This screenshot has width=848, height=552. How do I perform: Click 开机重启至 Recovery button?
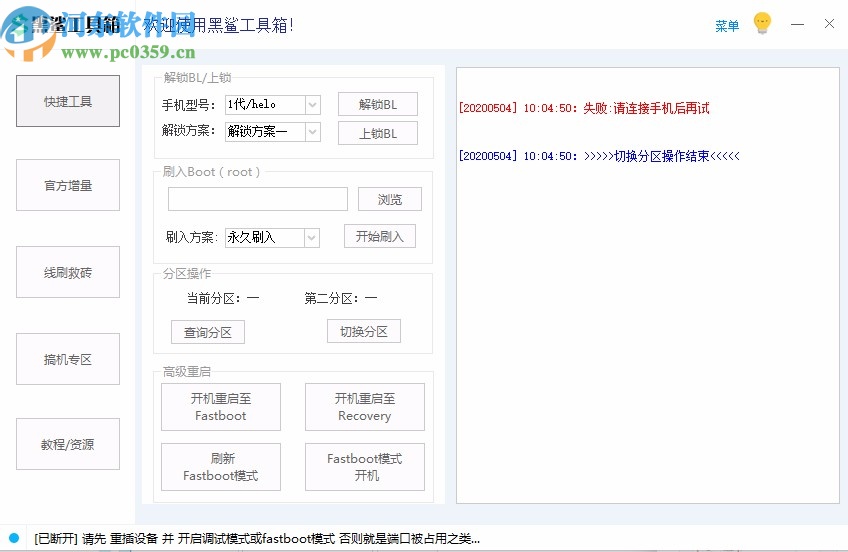pos(365,407)
